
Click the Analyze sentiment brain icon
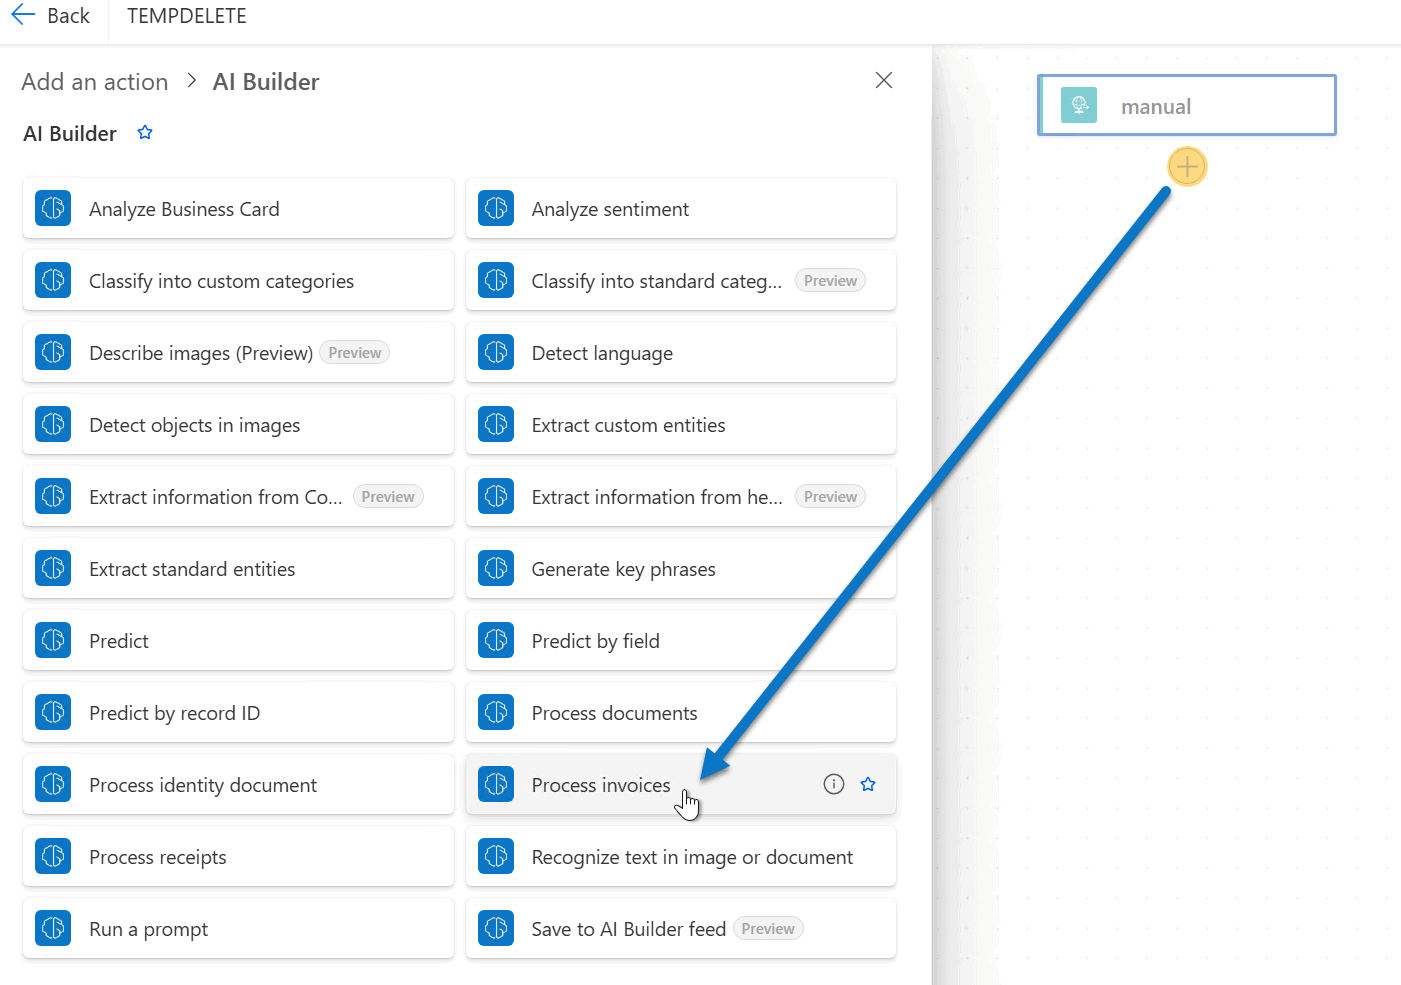click(496, 208)
